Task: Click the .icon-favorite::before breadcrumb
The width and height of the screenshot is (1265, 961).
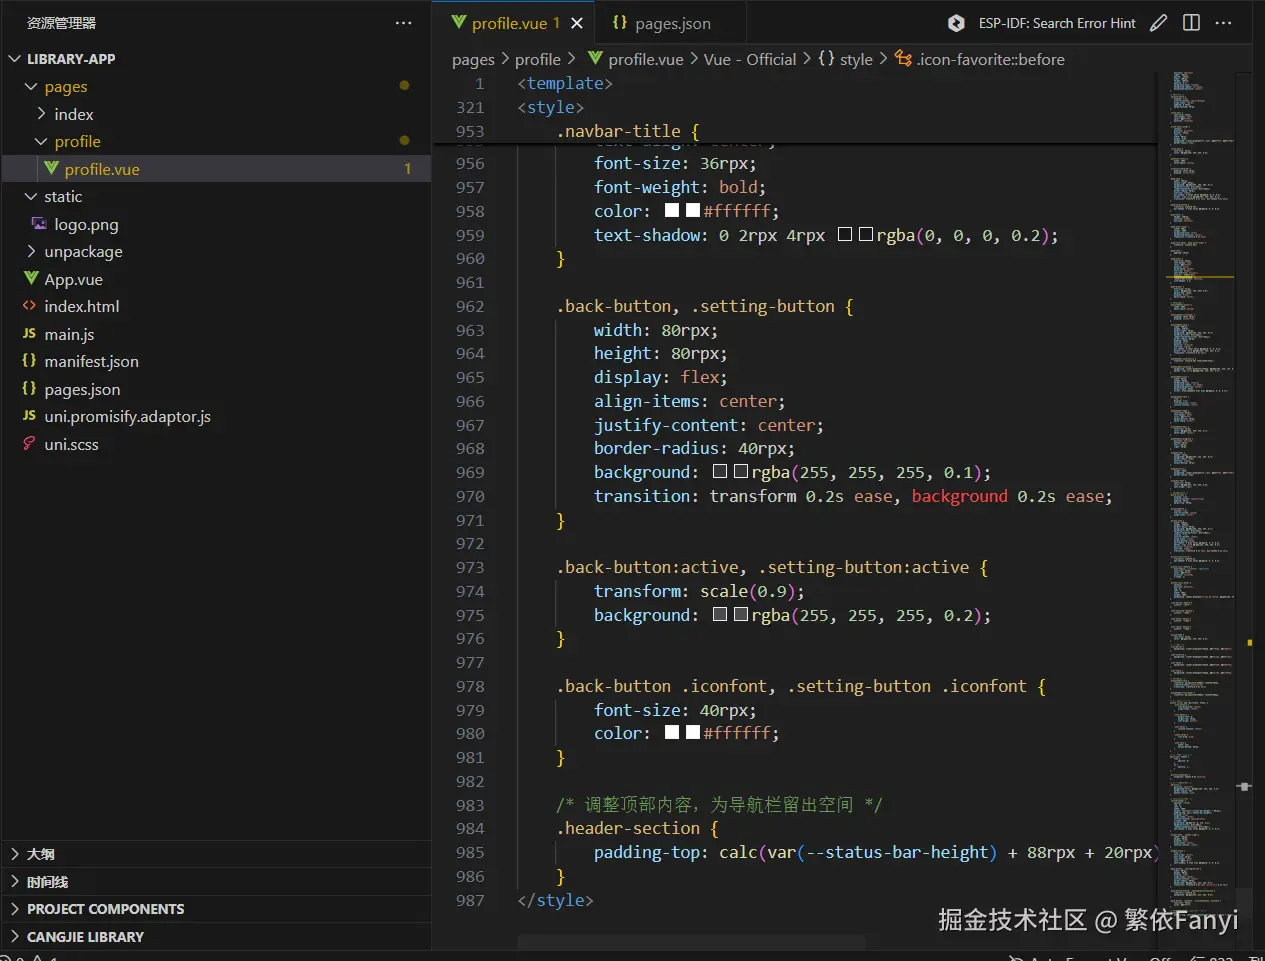Action: [x=990, y=60]
